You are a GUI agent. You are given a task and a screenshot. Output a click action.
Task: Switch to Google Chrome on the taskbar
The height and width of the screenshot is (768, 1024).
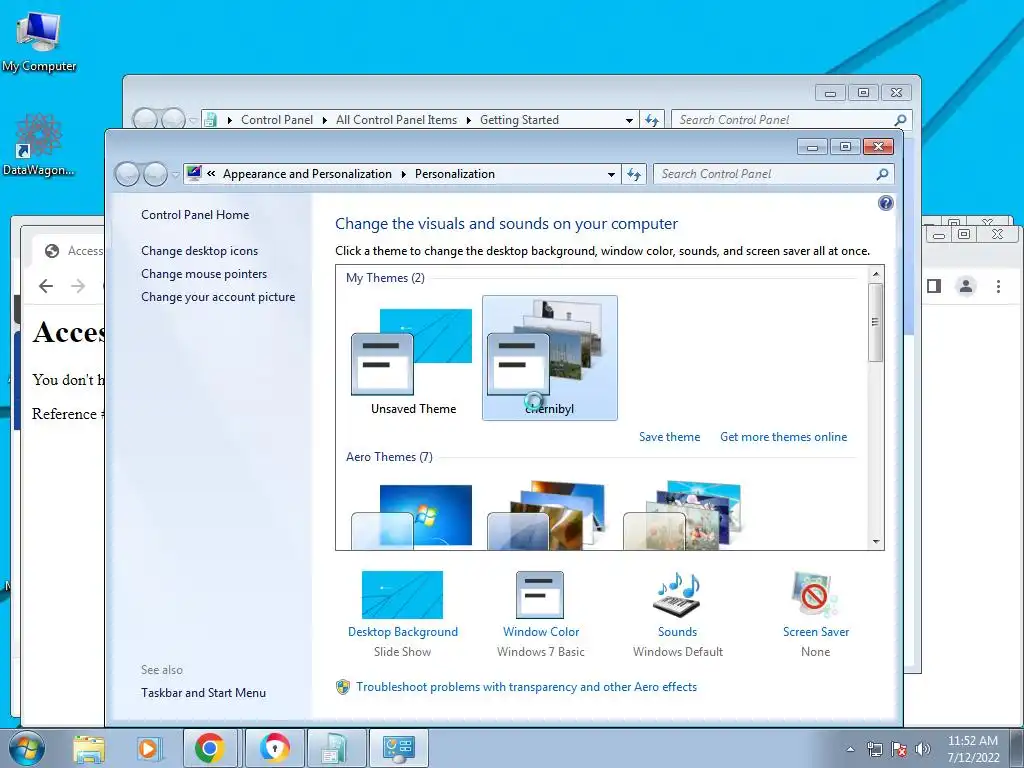pos(209,748)
